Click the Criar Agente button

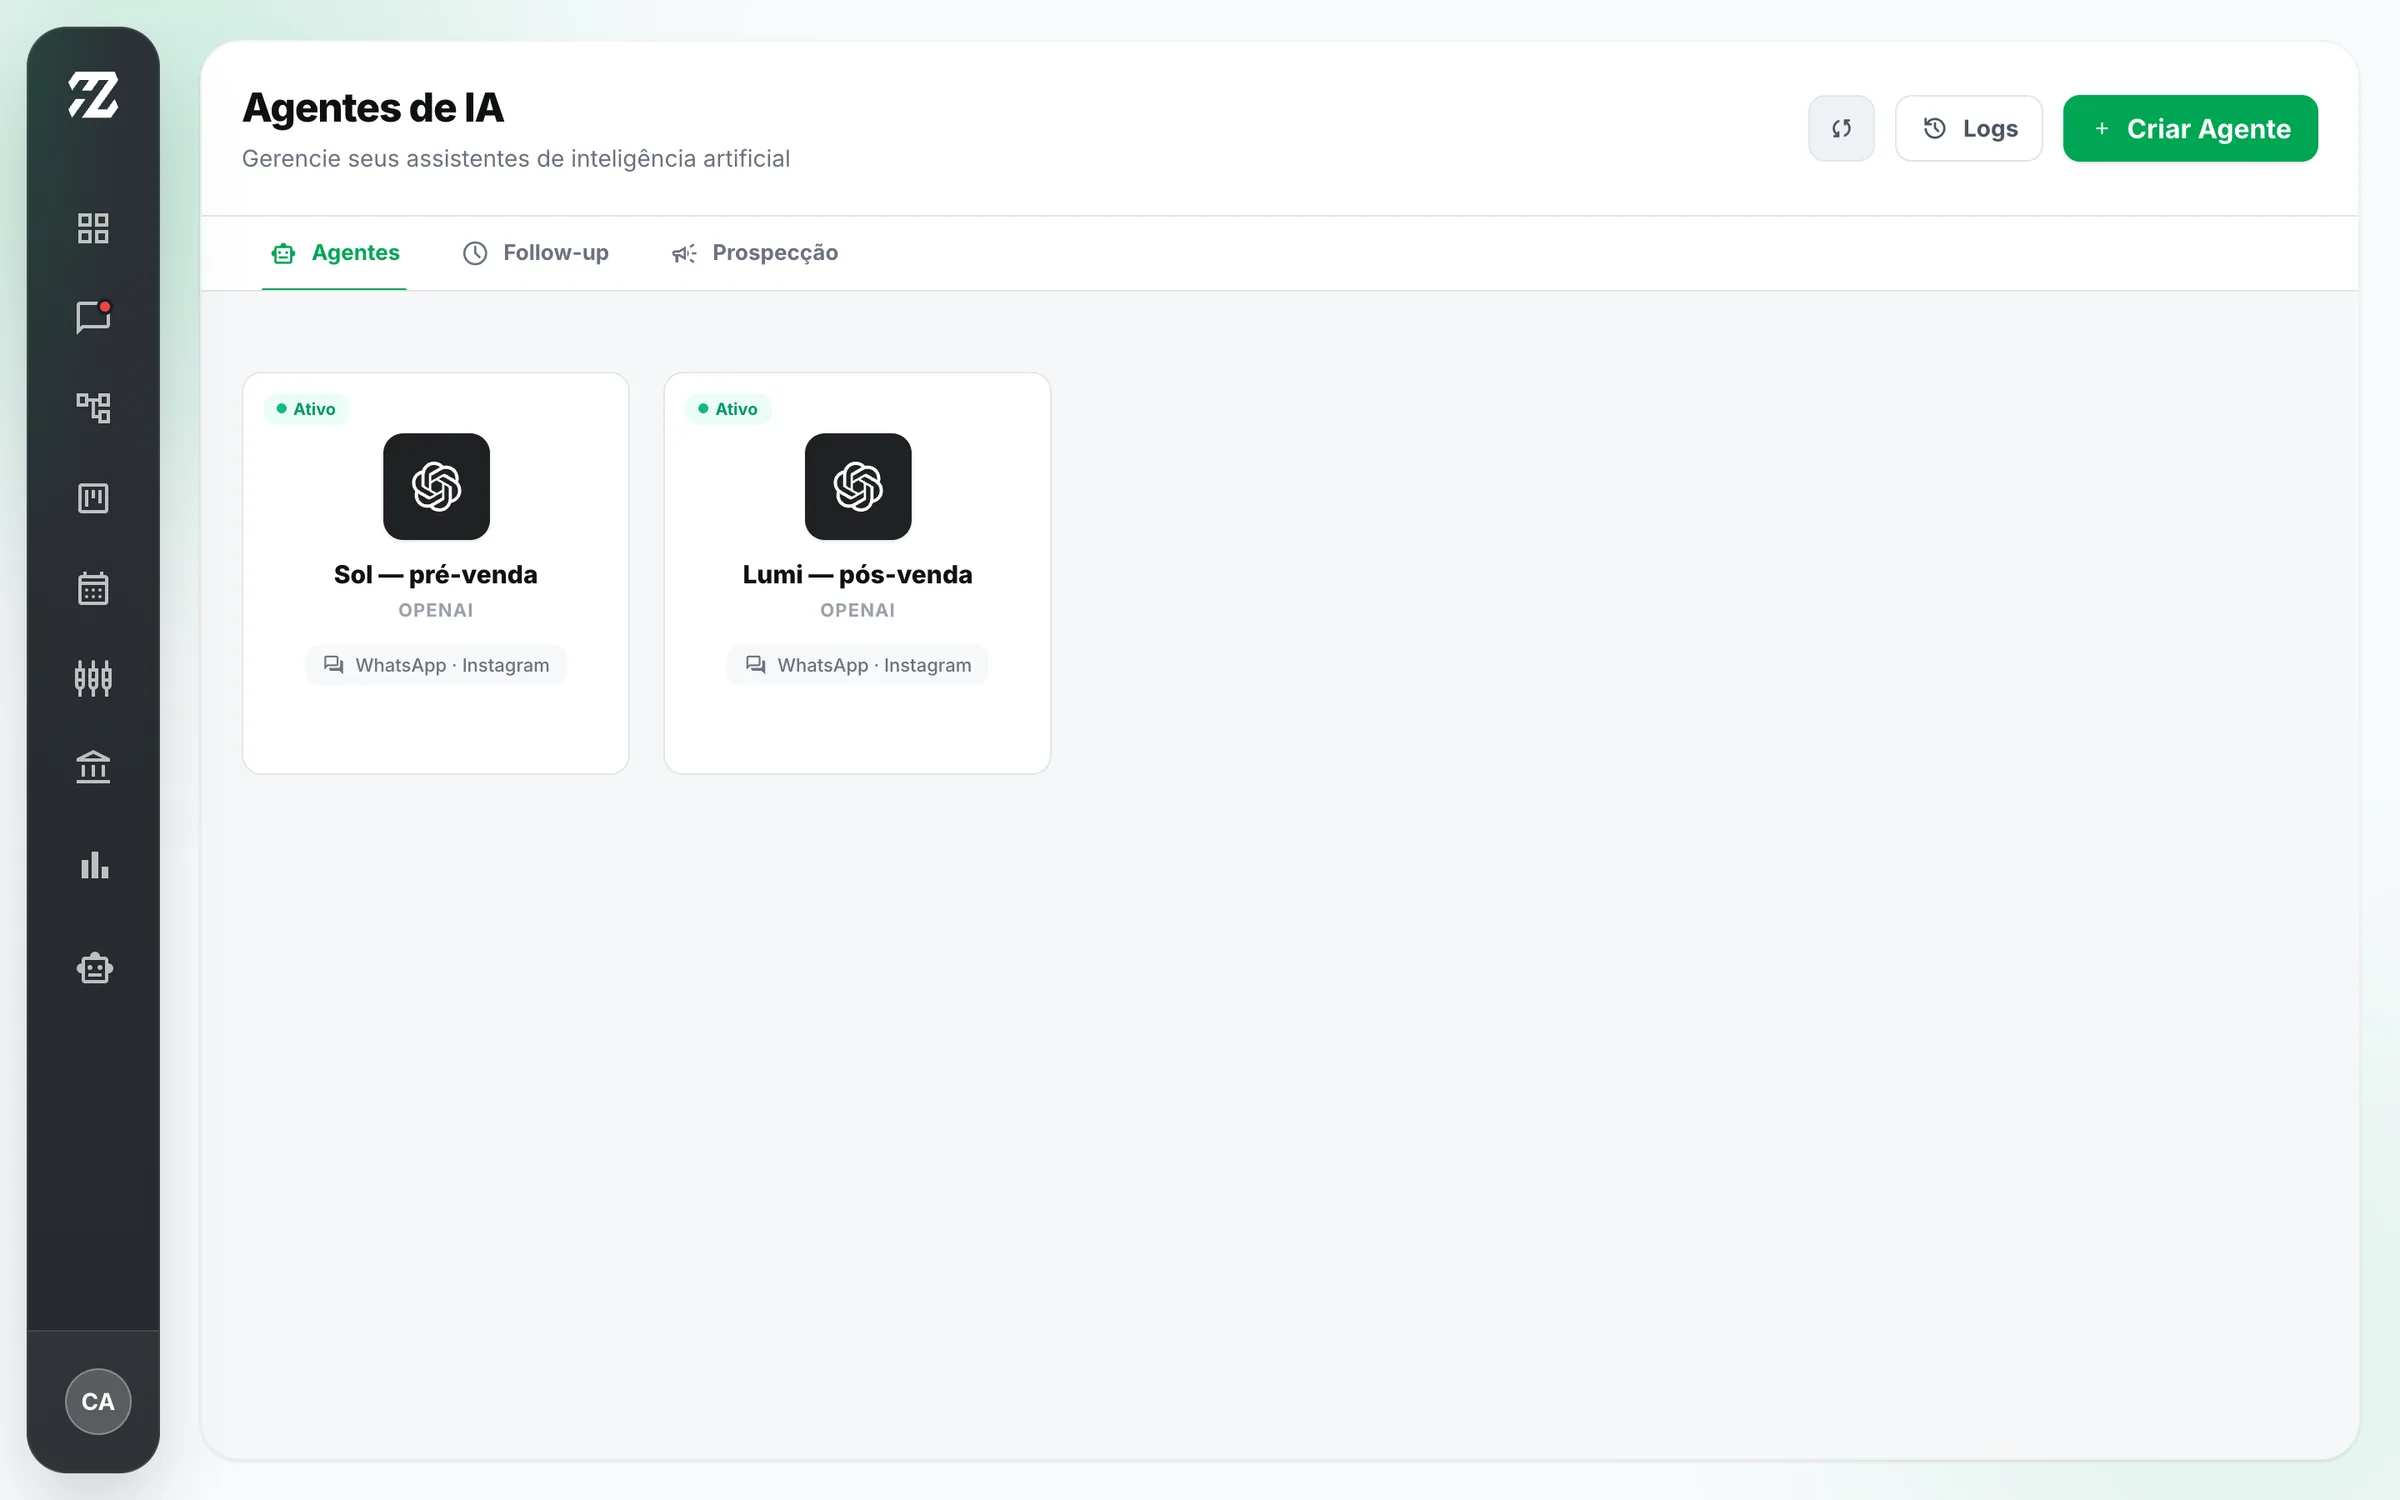point(2190,128)
